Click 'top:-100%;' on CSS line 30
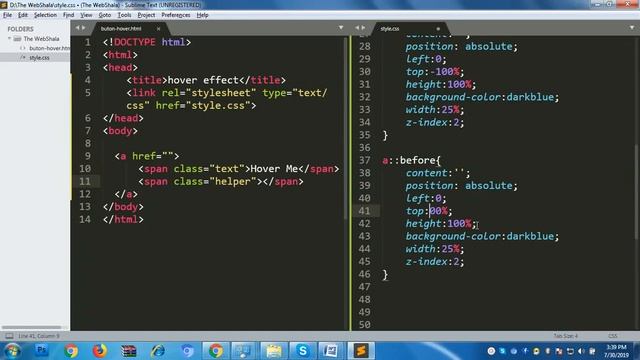The width and height of the screenshot is (640, 360). [x=435, y=71]
